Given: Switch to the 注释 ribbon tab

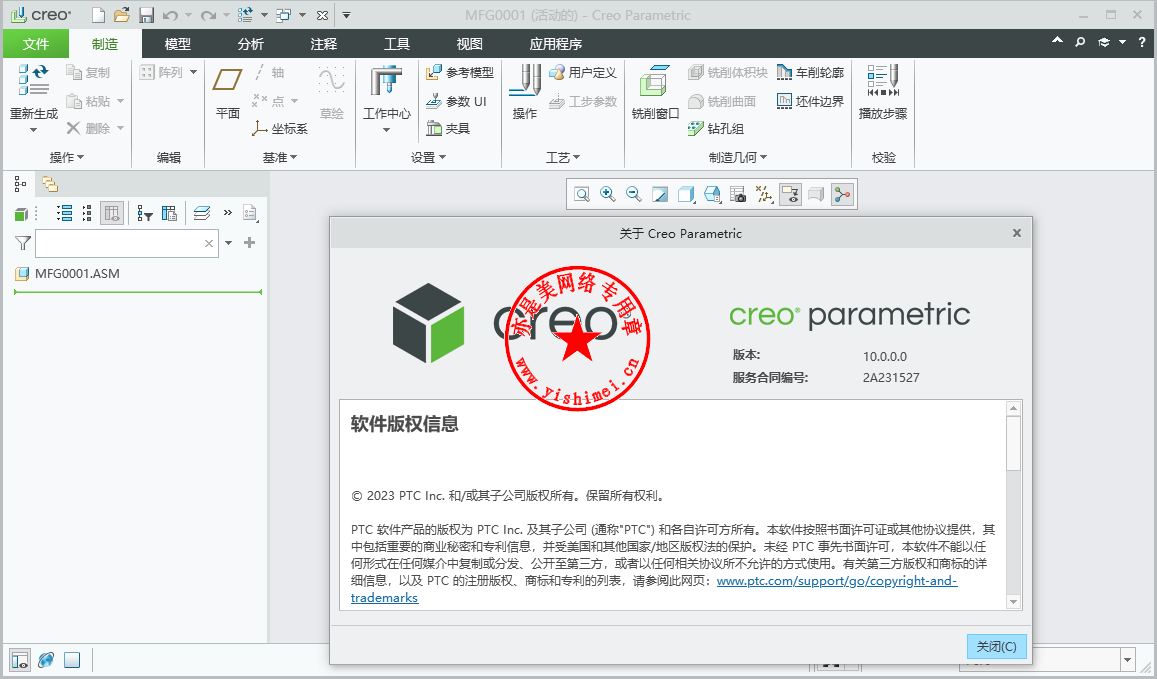Looking at the screenshot, I should 324,44.
